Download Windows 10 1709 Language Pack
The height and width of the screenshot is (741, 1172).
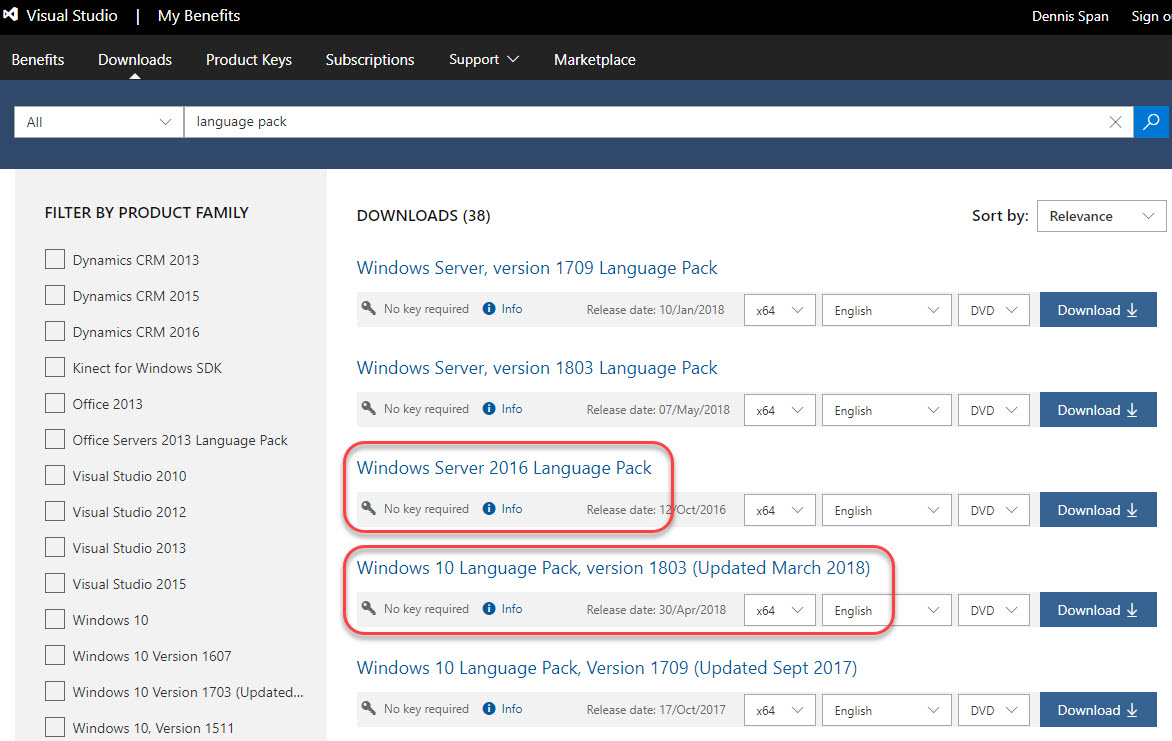[1098, 710]
